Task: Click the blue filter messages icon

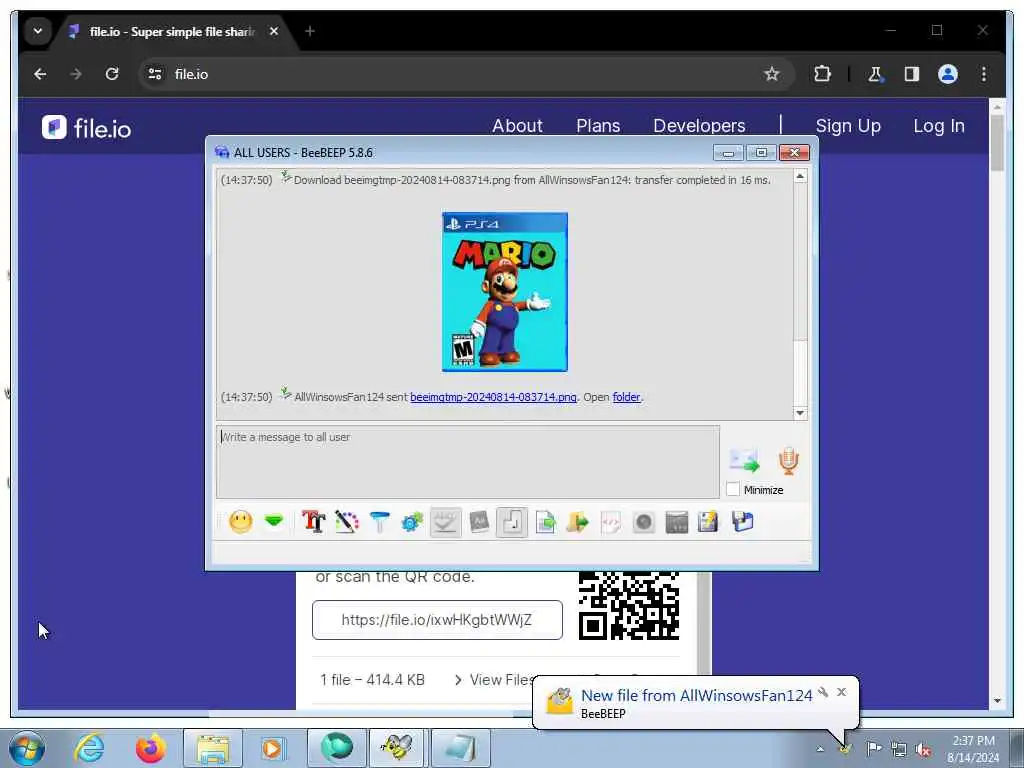Action: coord(379,522)
